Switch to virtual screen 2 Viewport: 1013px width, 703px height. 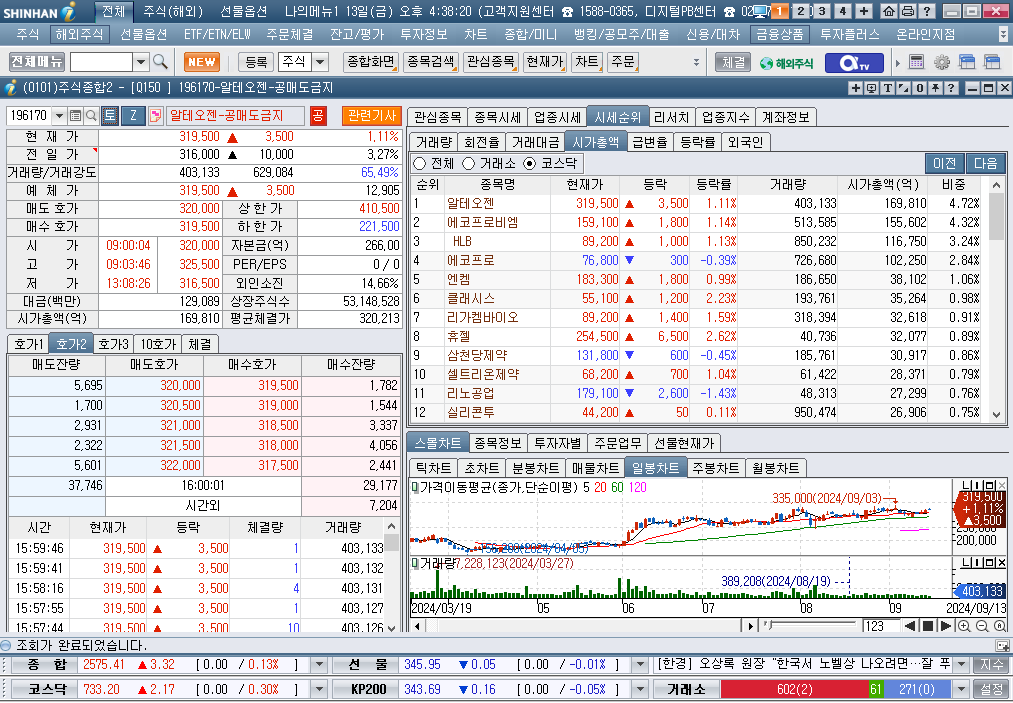pyautogui.click(x=801, y=11)
